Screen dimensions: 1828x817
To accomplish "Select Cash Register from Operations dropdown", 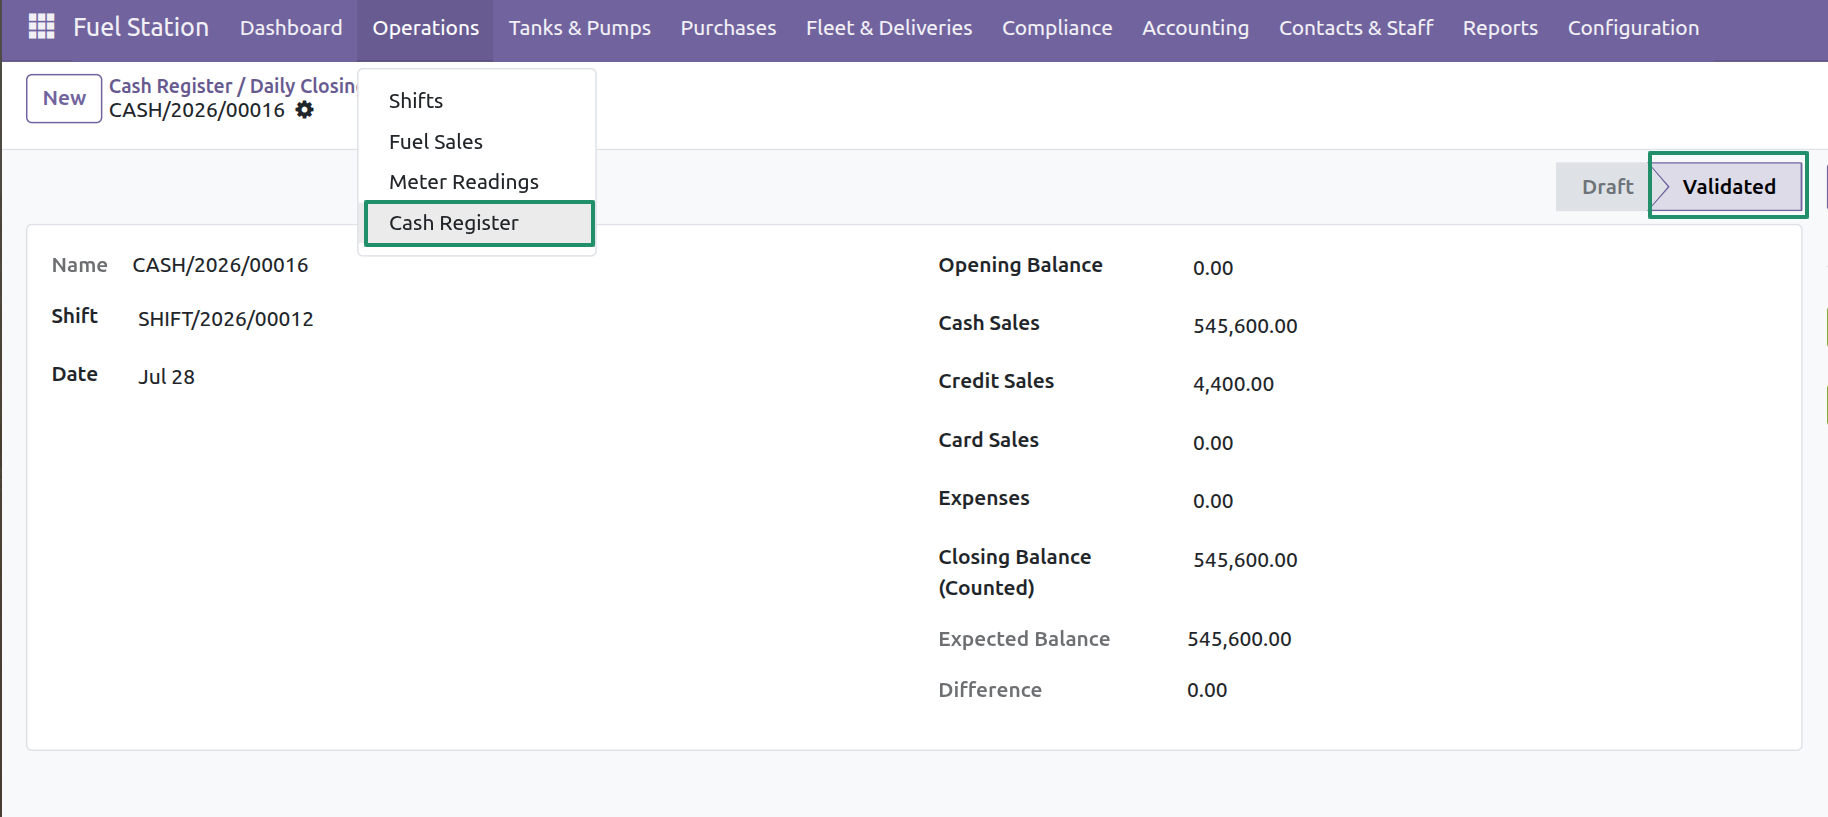I will [x=479, y=223].
